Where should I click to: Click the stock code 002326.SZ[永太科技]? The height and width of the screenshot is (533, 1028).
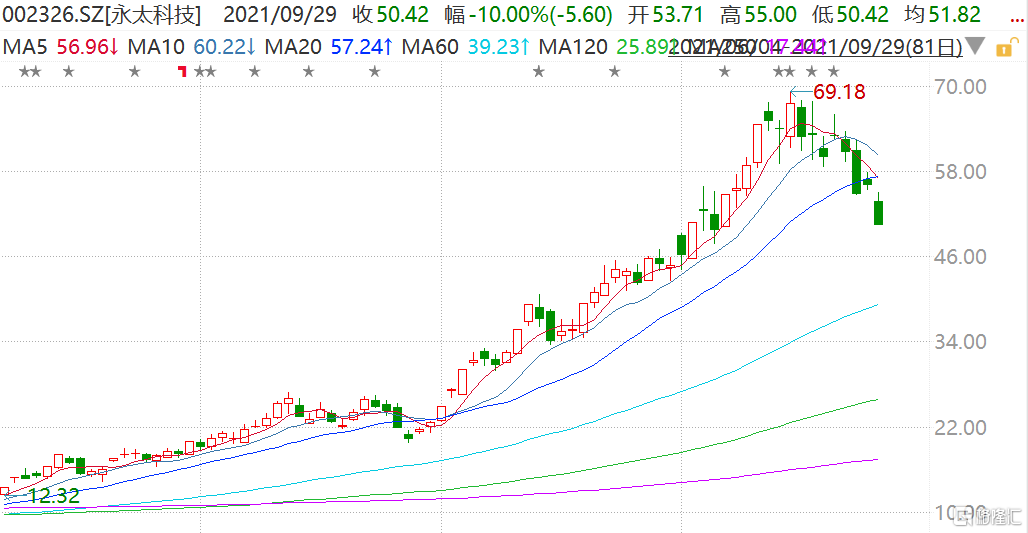pos(101,15)
